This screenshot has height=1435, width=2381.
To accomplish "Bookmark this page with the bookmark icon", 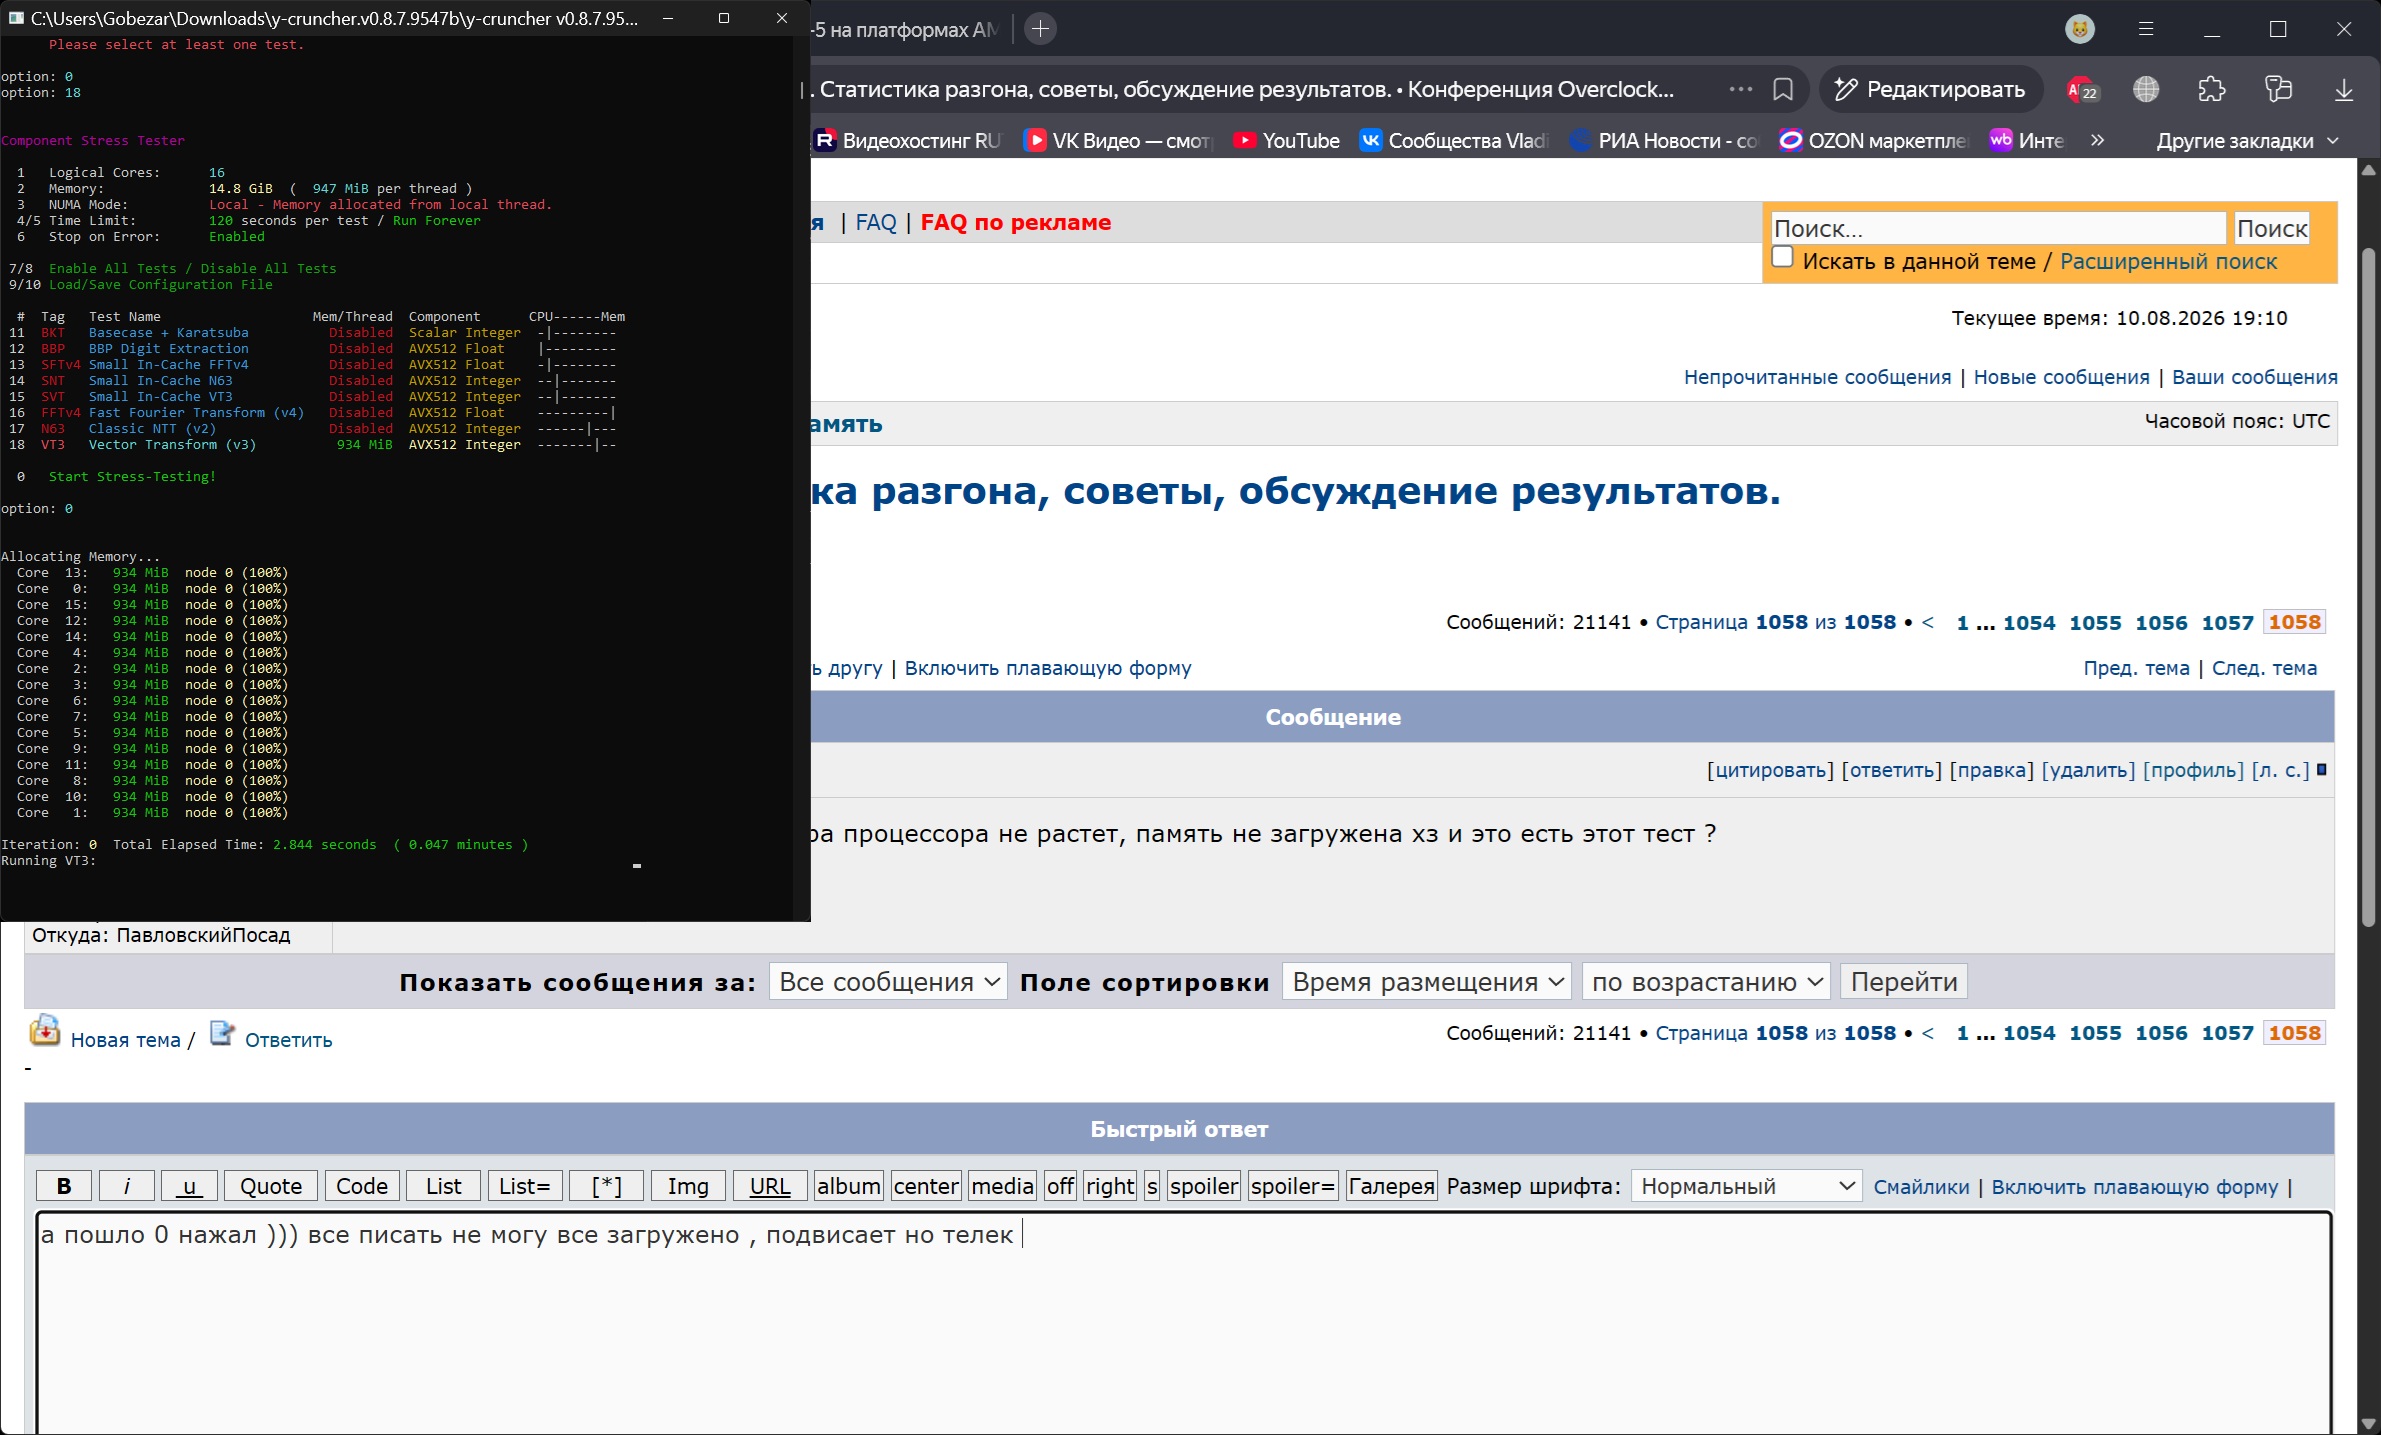I will (x=1783, y=89).
